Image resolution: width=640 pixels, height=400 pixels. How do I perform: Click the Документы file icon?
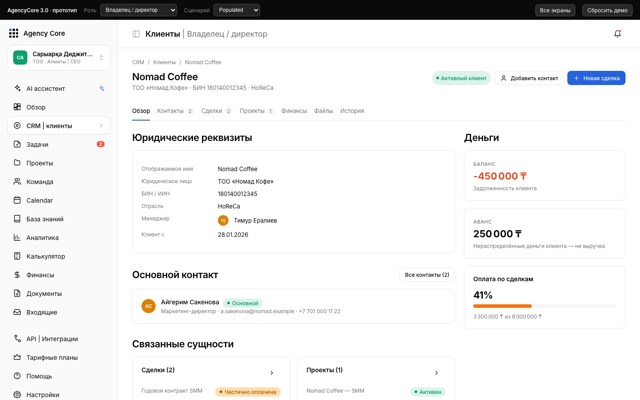point(17,293)
